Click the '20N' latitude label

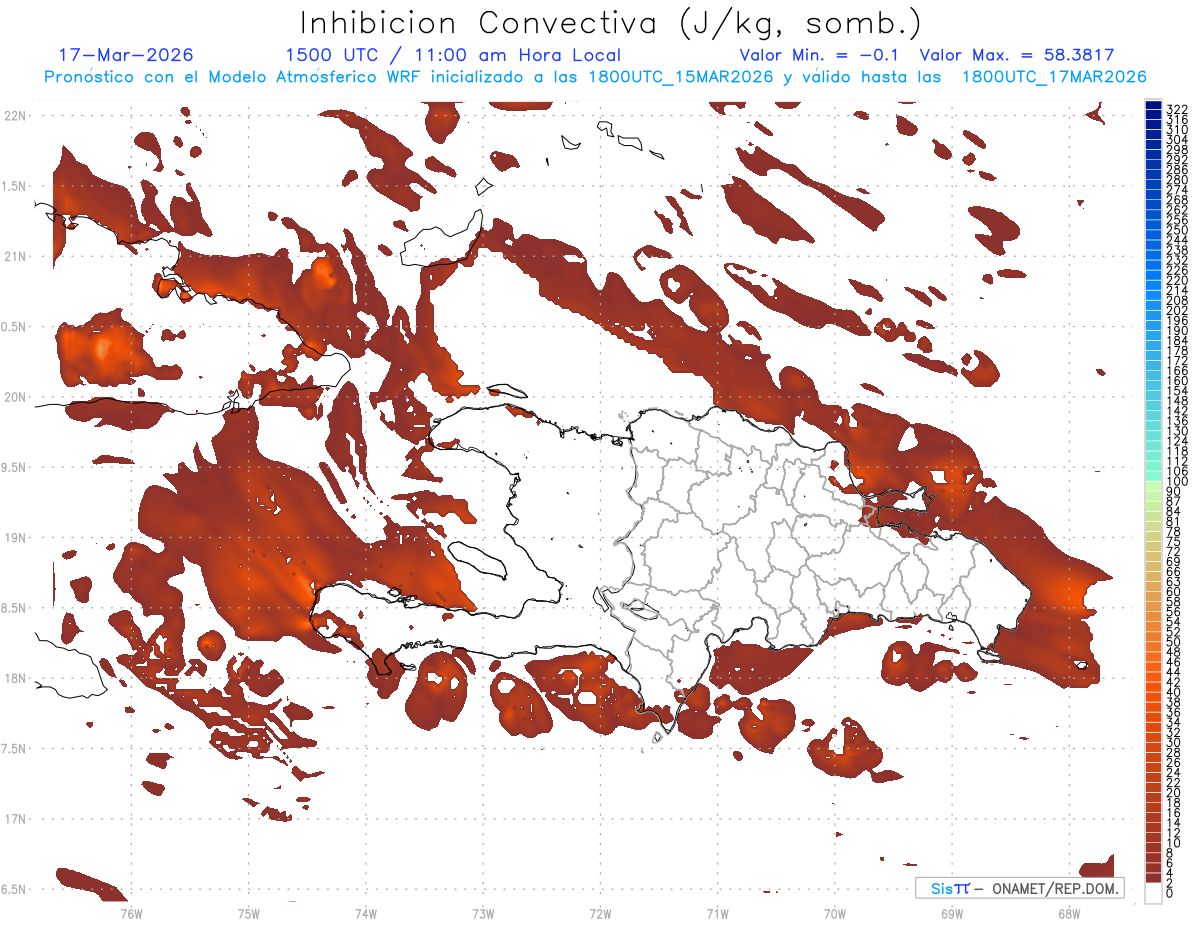point(15,397)
